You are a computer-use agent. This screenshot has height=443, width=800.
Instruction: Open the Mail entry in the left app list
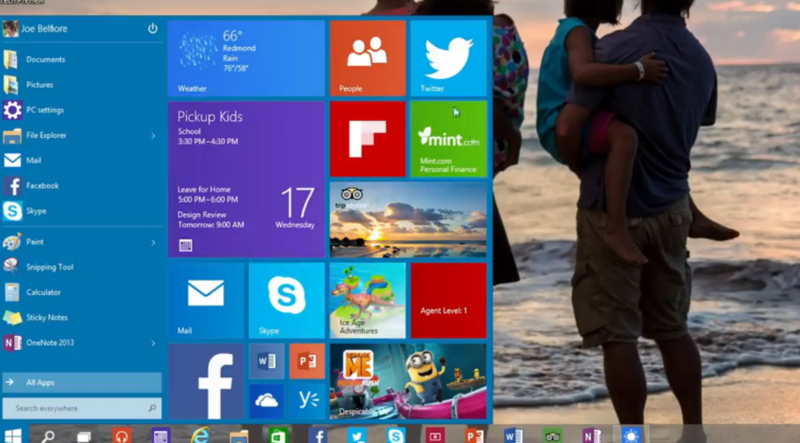coord(82,160)
